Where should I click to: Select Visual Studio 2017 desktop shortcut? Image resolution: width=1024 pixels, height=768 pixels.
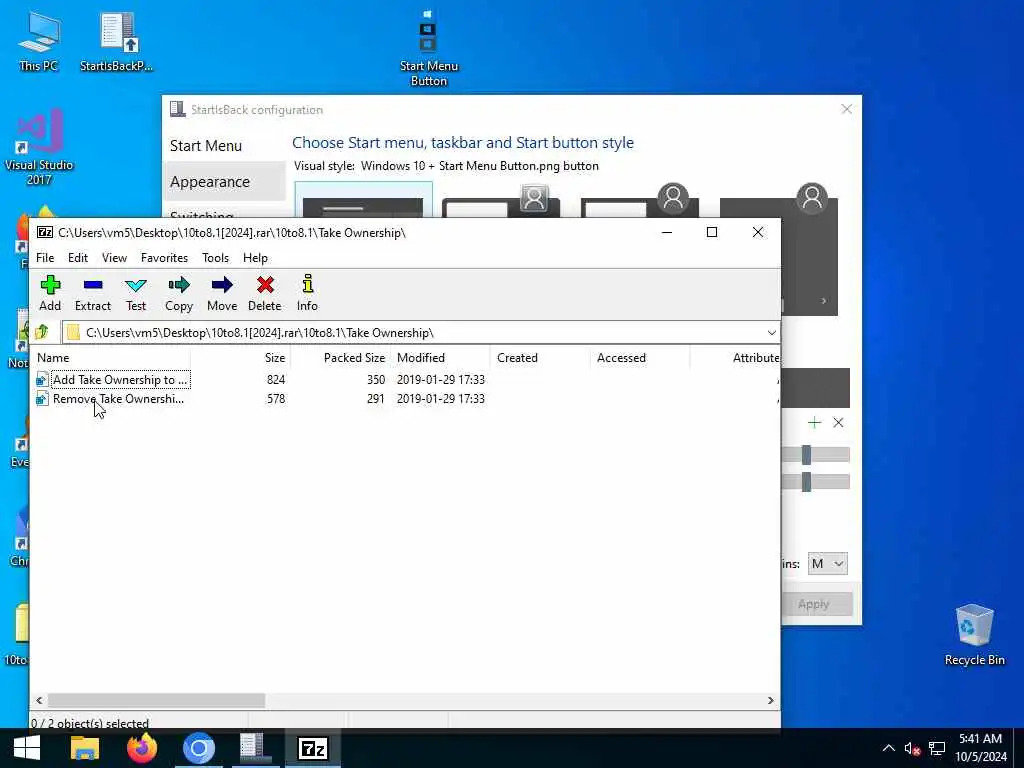tap(39, 148)
